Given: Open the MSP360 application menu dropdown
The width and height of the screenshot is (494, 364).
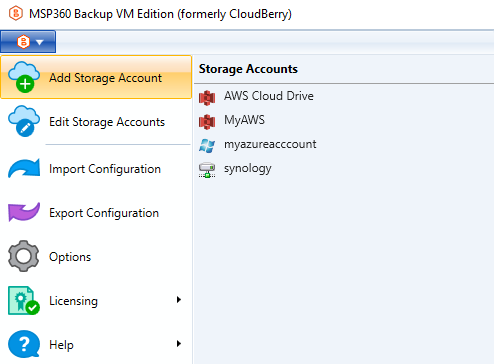Looking at the screenshot, I should [x=28, y=42].
